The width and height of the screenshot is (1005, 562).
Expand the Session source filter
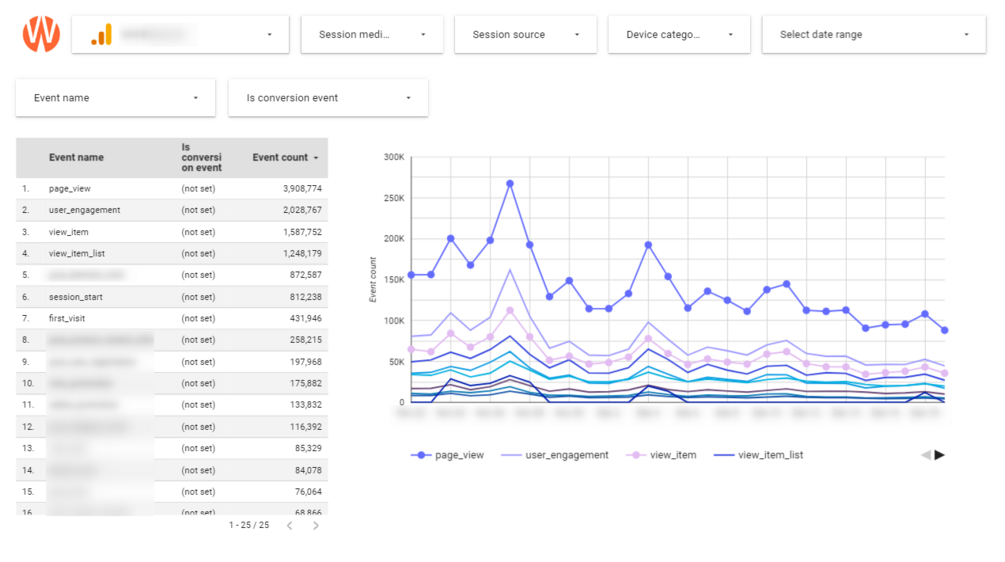tap(526, 34)
